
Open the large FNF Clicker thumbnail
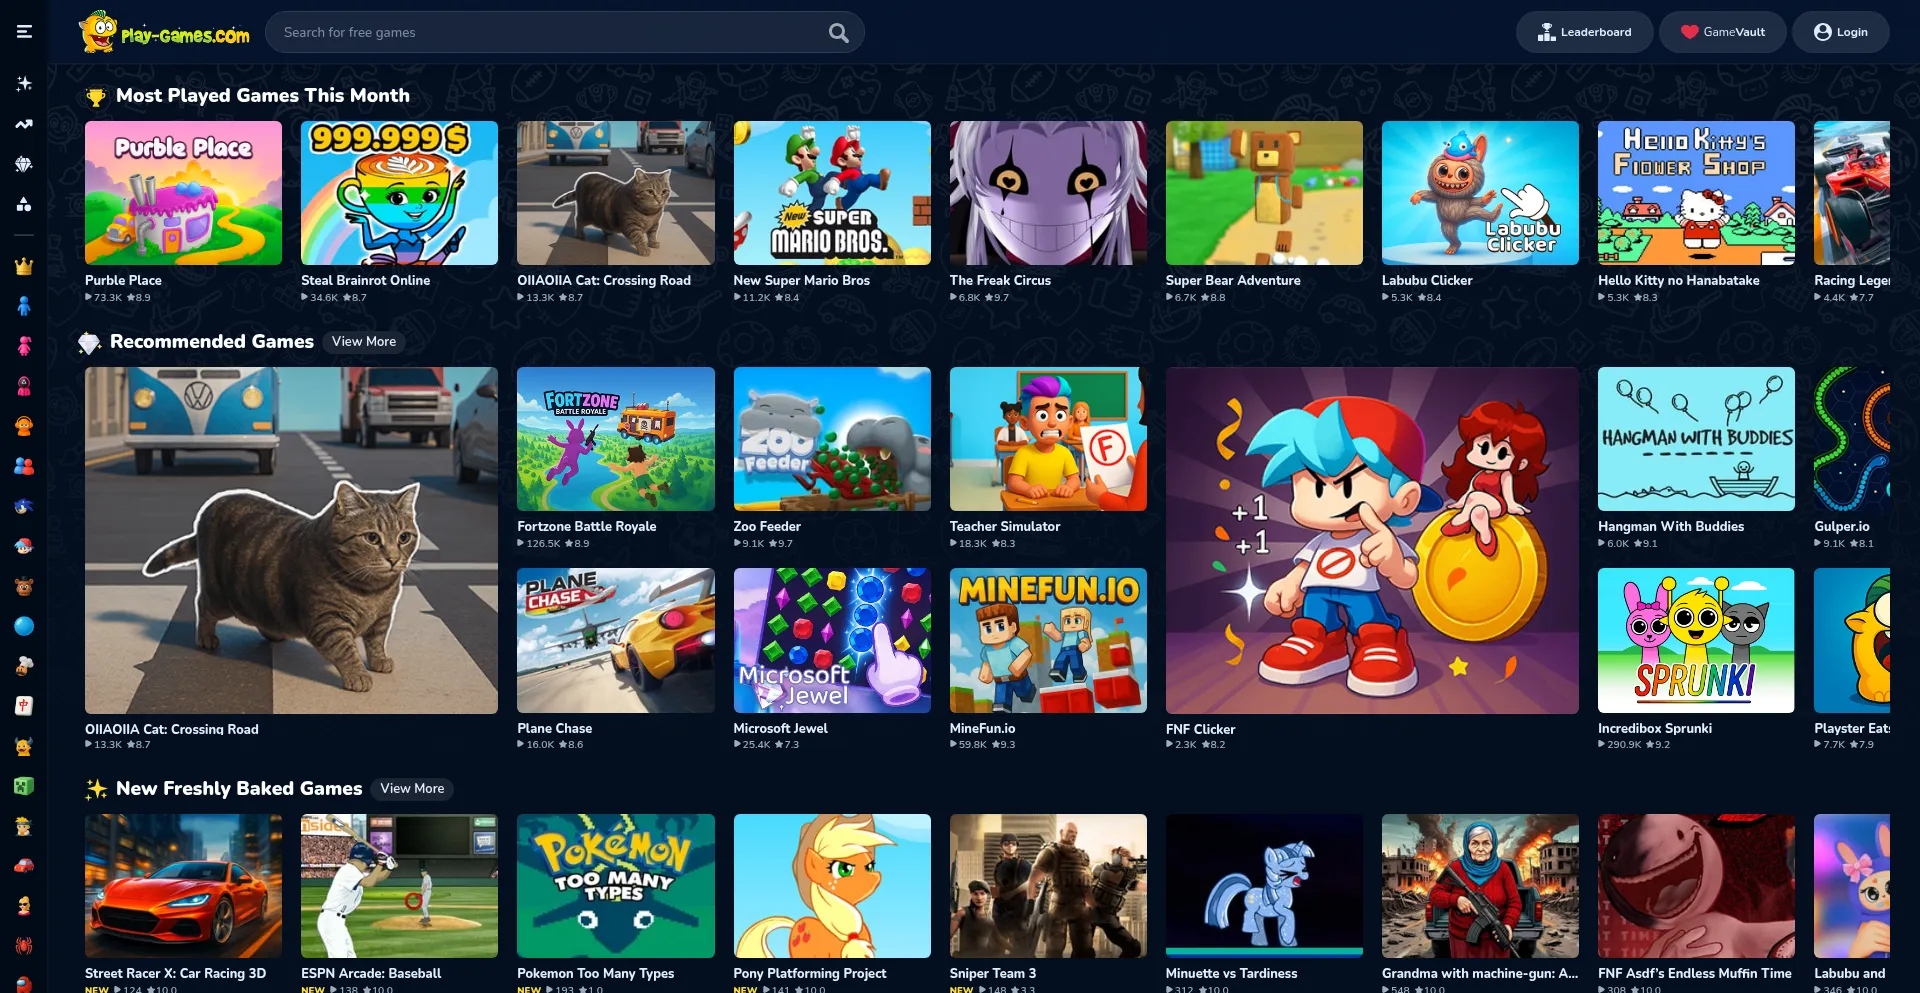(x=1372, y=540)
